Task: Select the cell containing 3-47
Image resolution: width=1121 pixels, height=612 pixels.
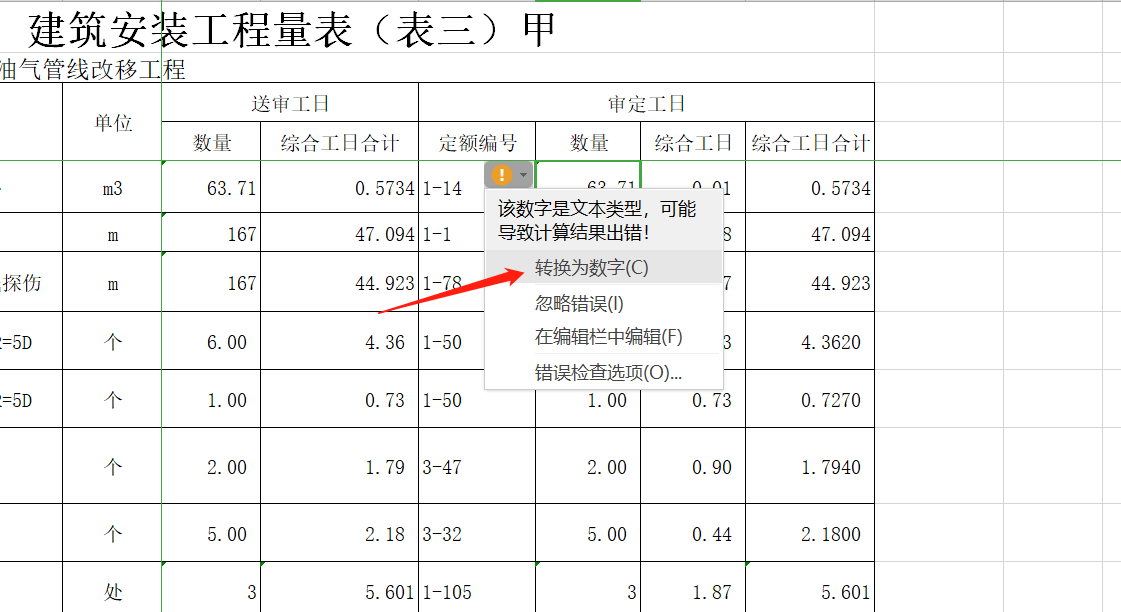Action: 477,467
